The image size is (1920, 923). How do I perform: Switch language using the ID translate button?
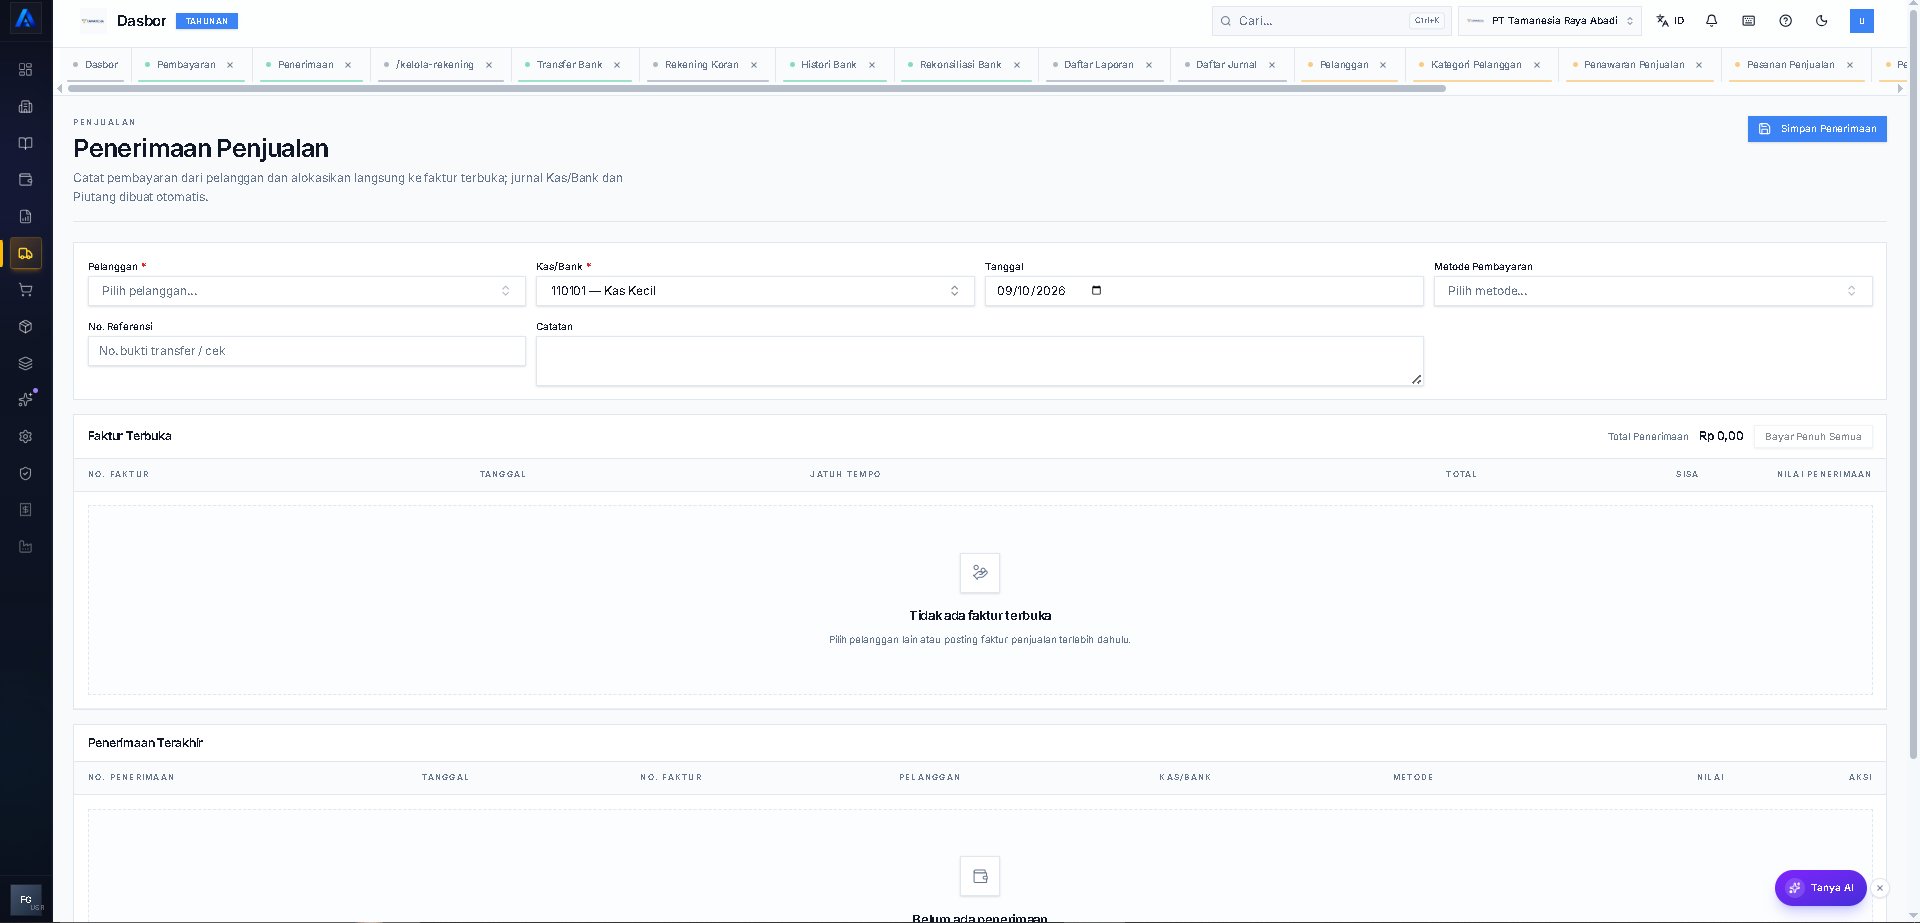(1670, 21)
